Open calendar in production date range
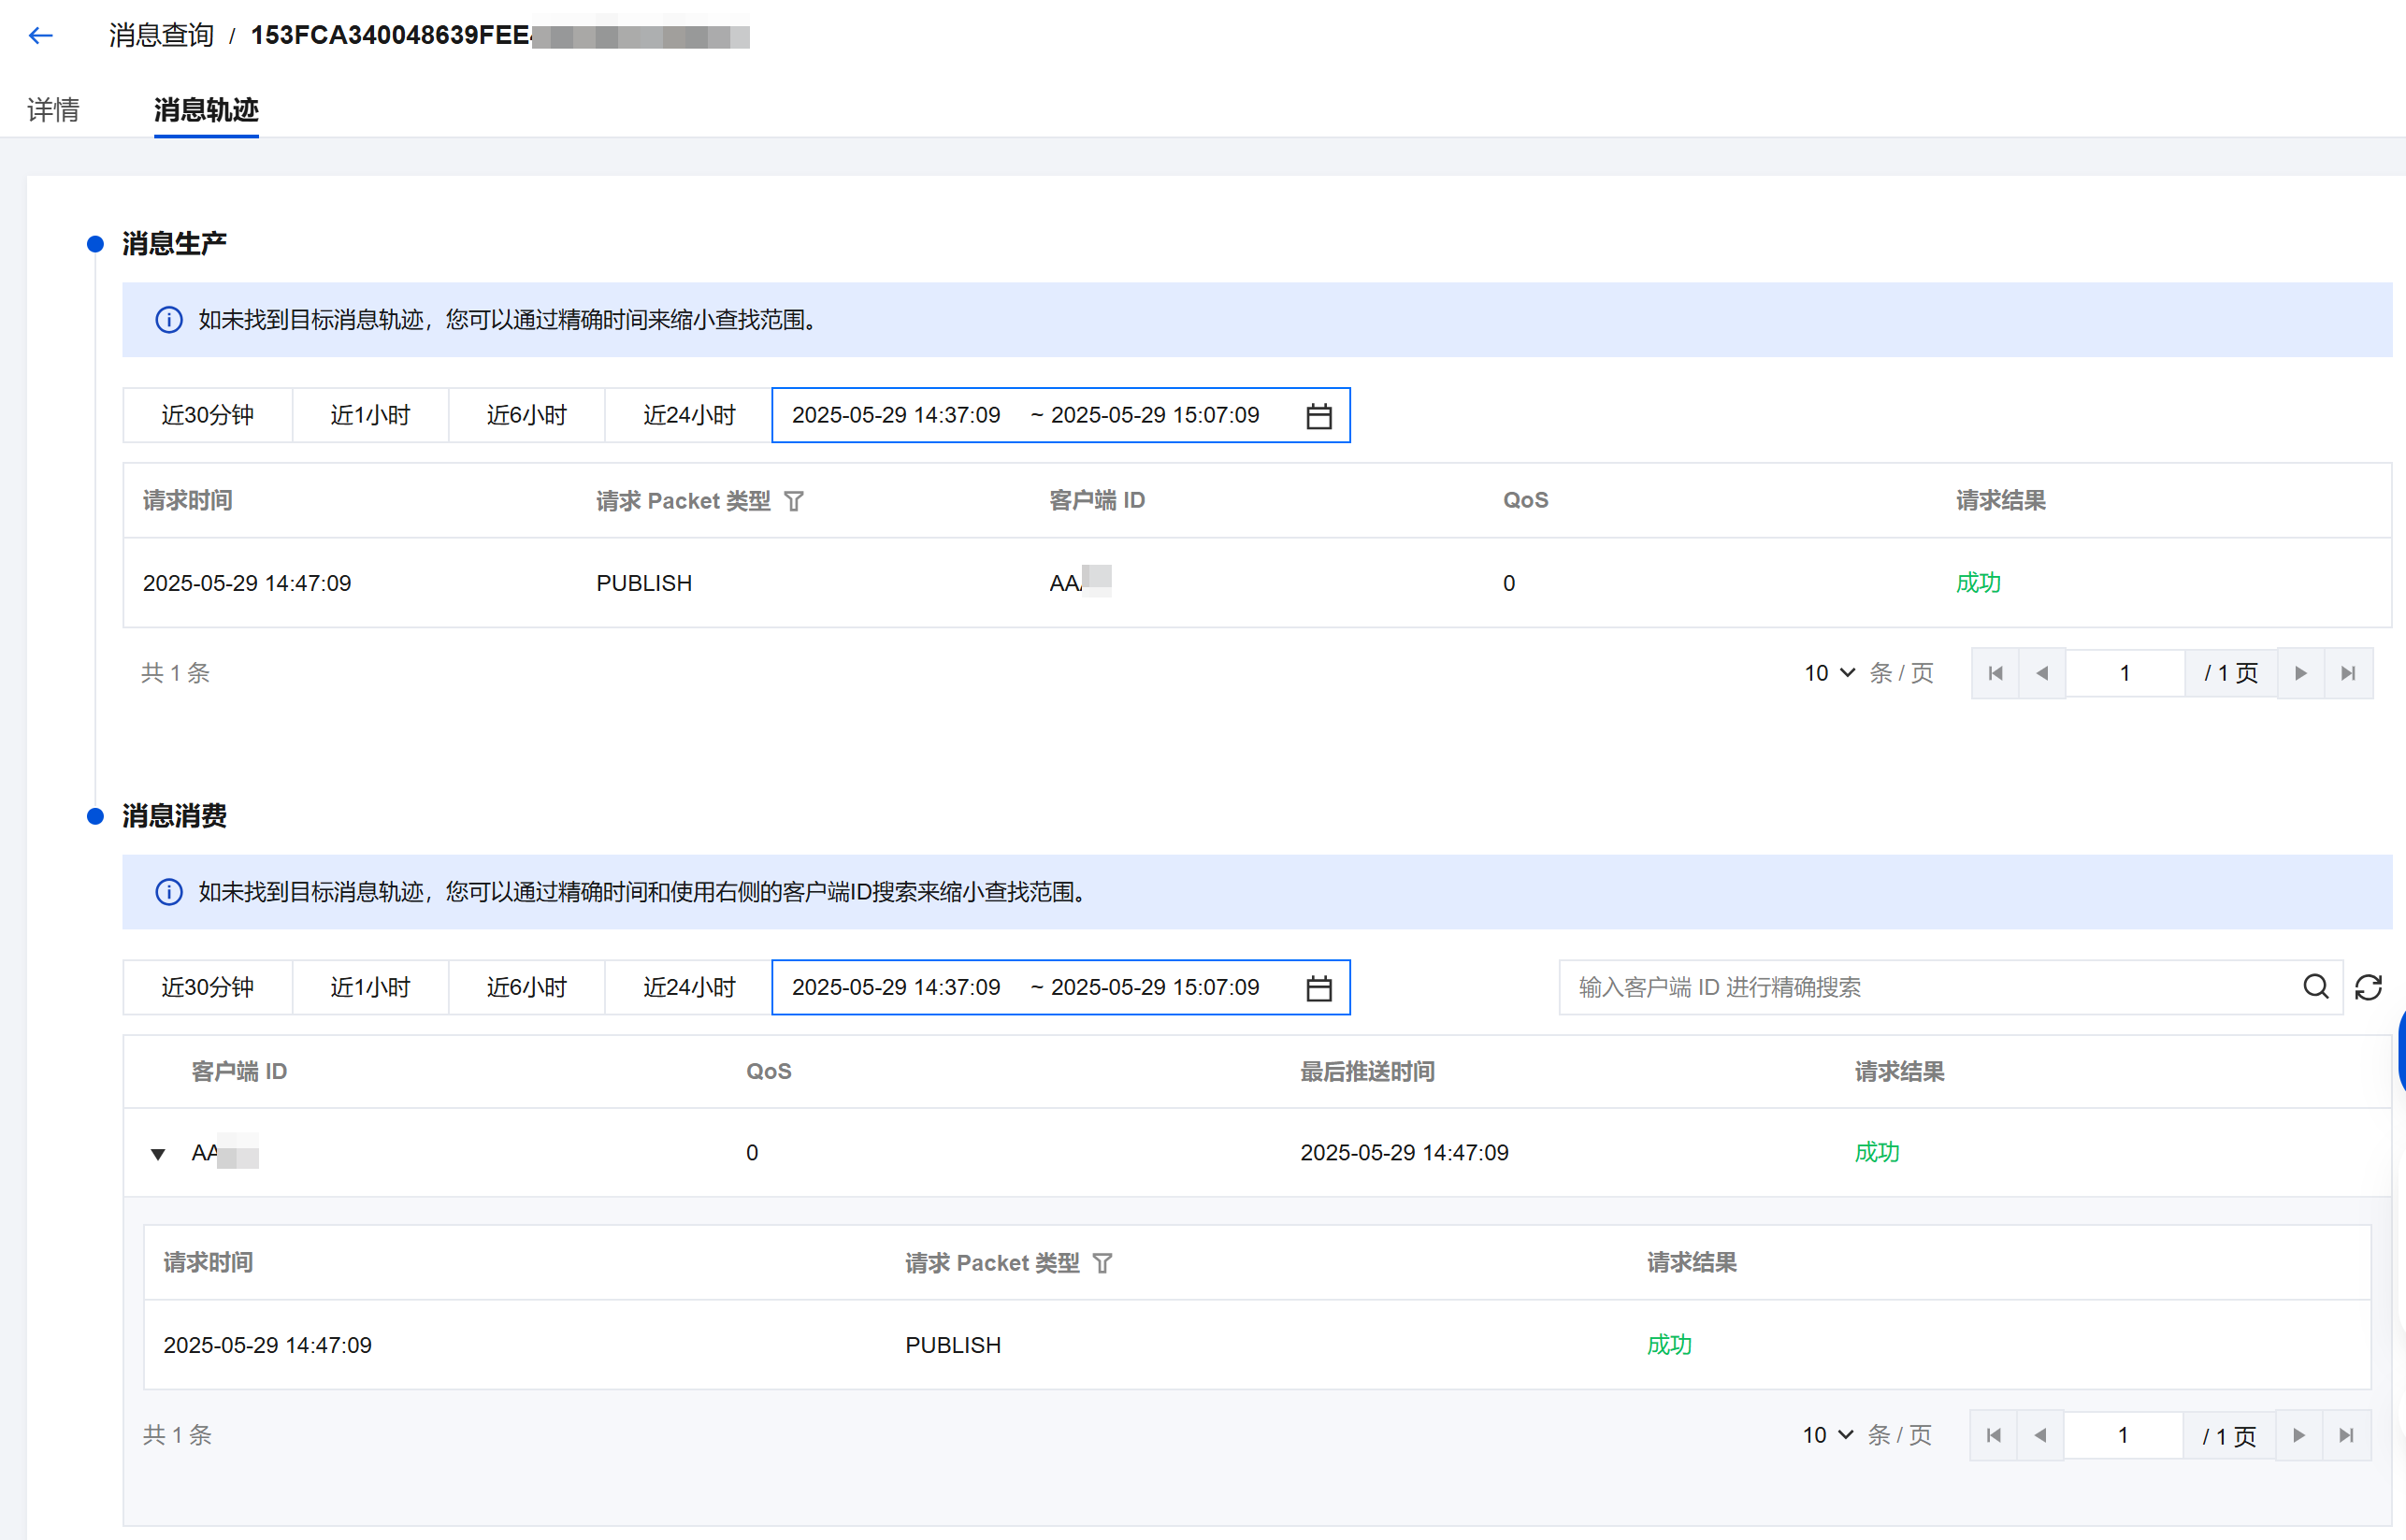2406x1540 pixels. [x=1318, y=416]
